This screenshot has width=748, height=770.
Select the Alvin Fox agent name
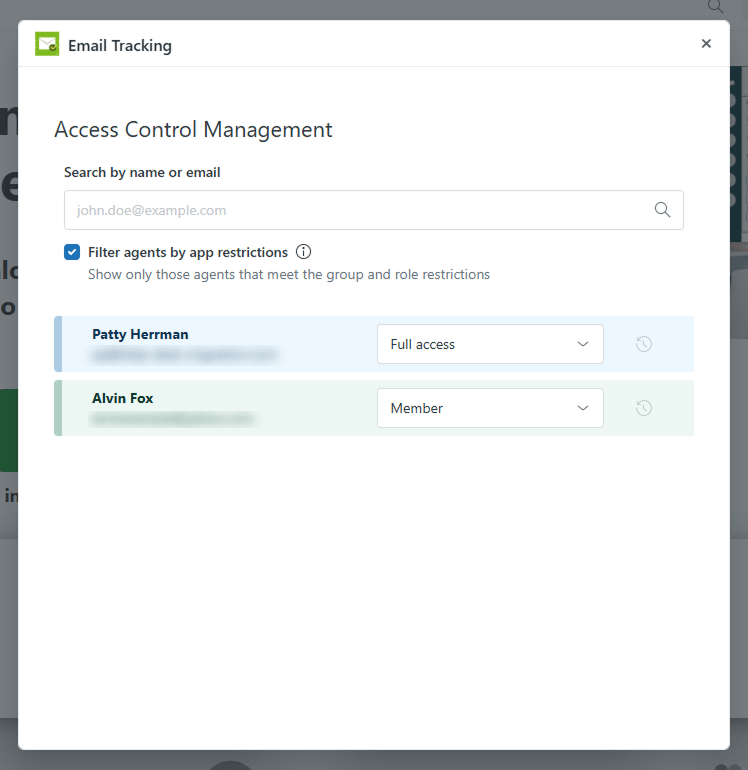[x=123, y=398]
